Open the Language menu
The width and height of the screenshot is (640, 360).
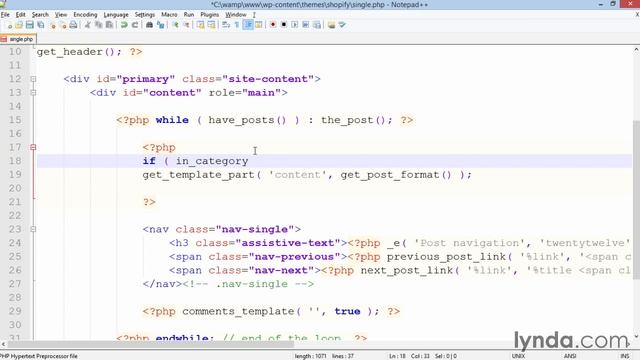(x=116, y=15)
